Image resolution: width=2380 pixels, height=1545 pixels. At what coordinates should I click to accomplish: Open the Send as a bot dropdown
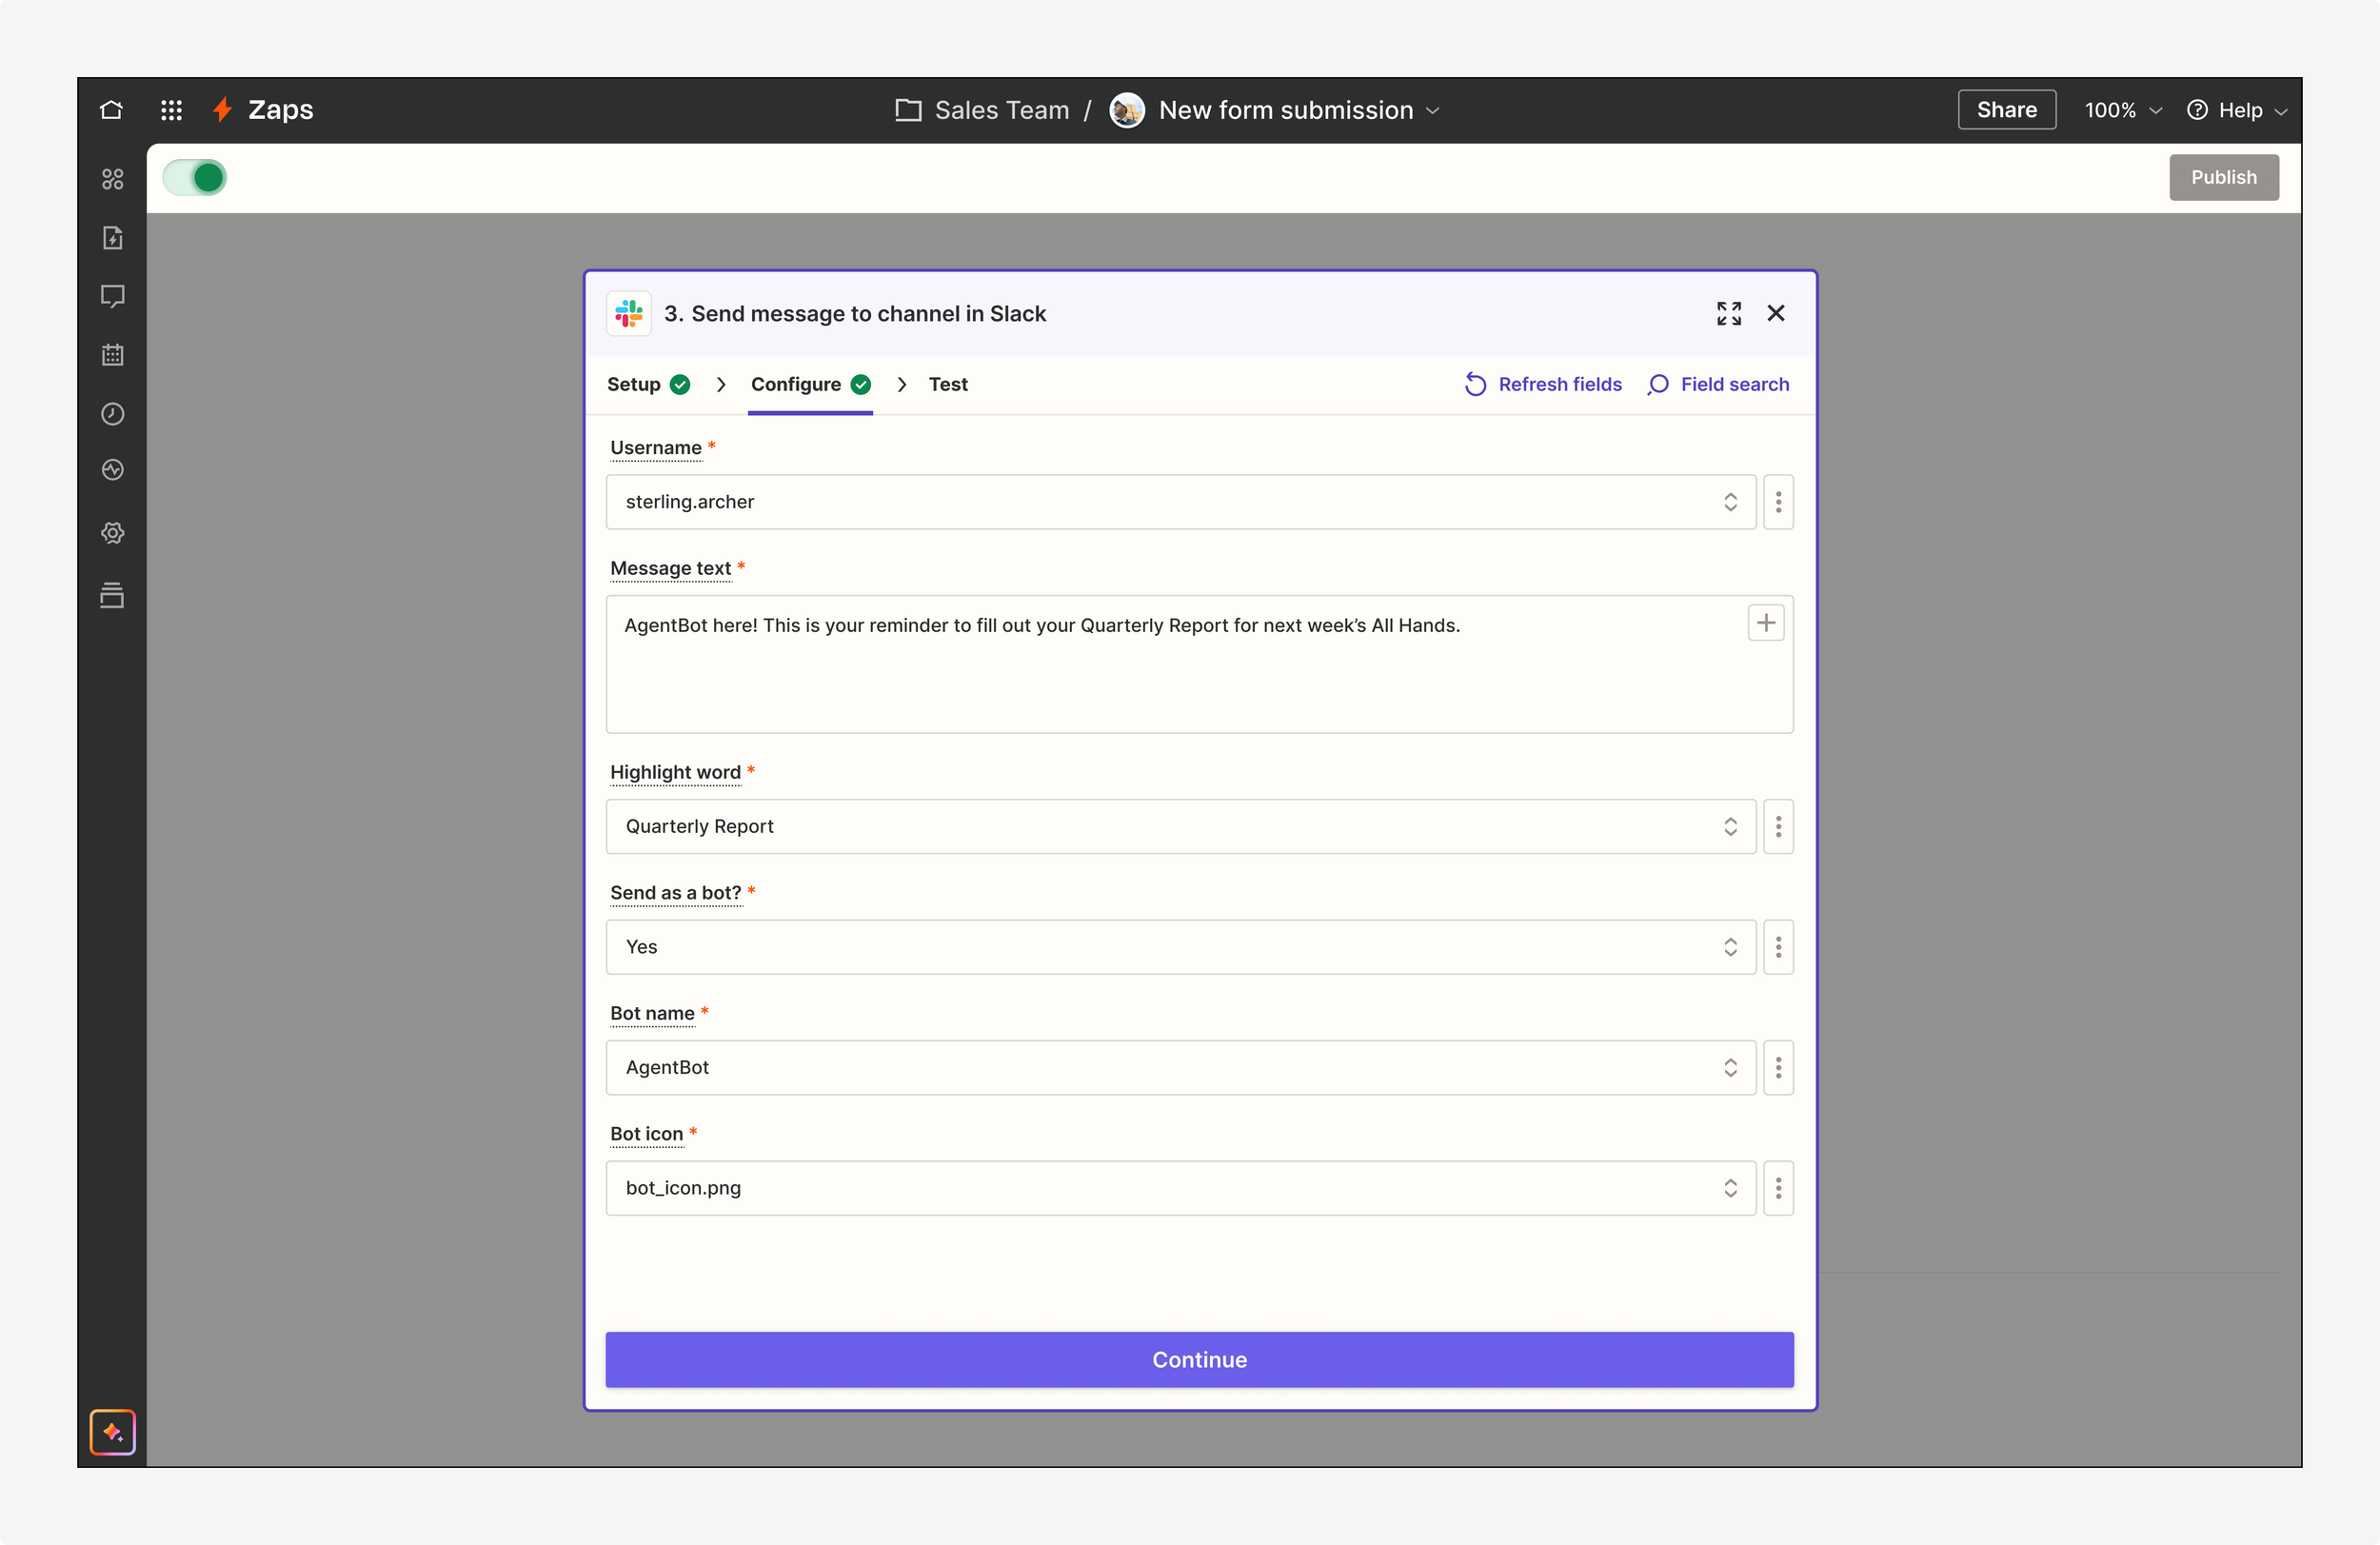click(1180, 947)
